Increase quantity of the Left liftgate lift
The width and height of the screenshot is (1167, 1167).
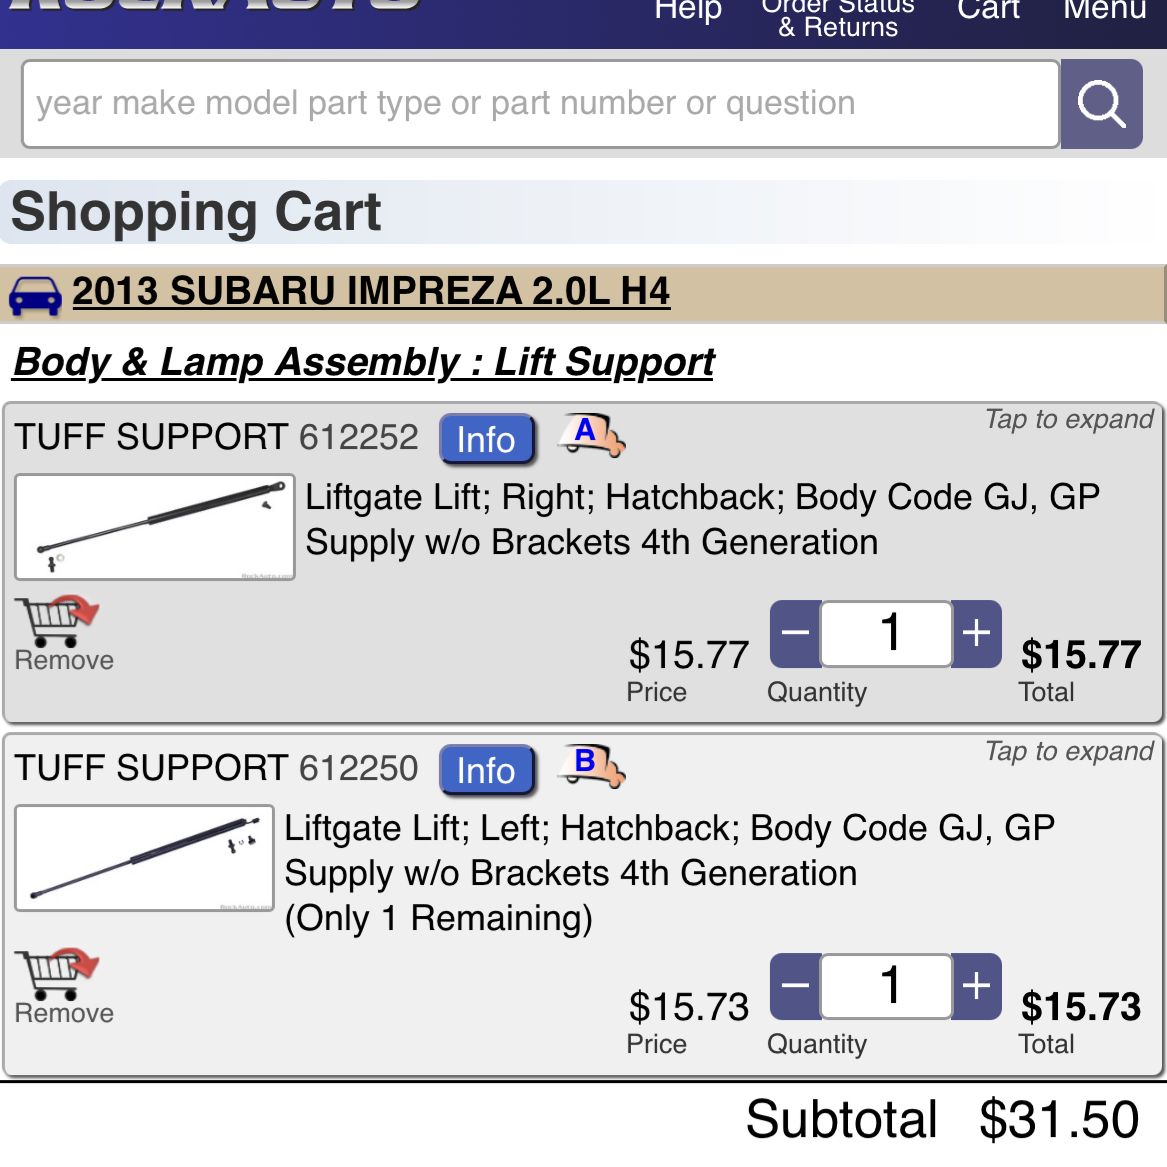tap(976, 986)
